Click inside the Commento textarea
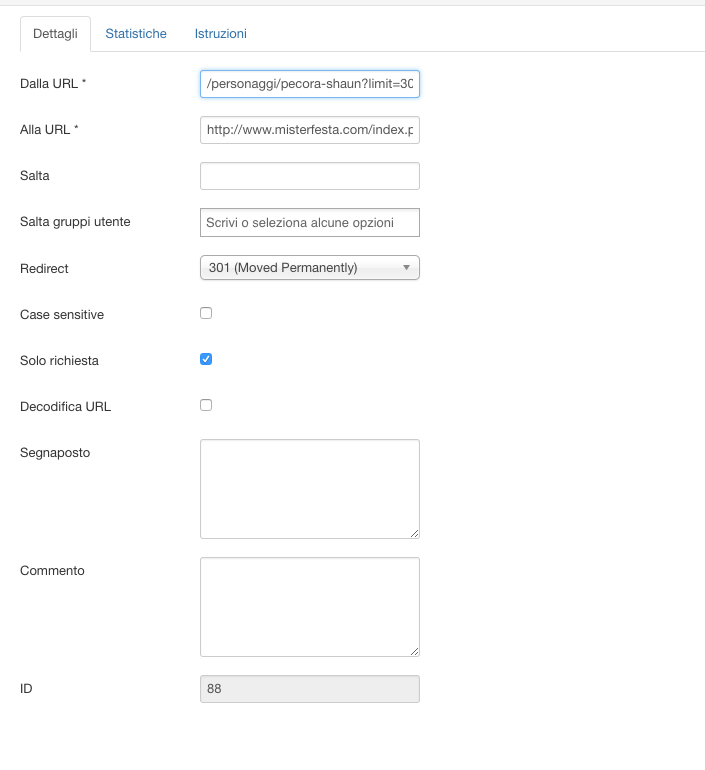This screenshot has width=705, height=770. pos(310,607)
